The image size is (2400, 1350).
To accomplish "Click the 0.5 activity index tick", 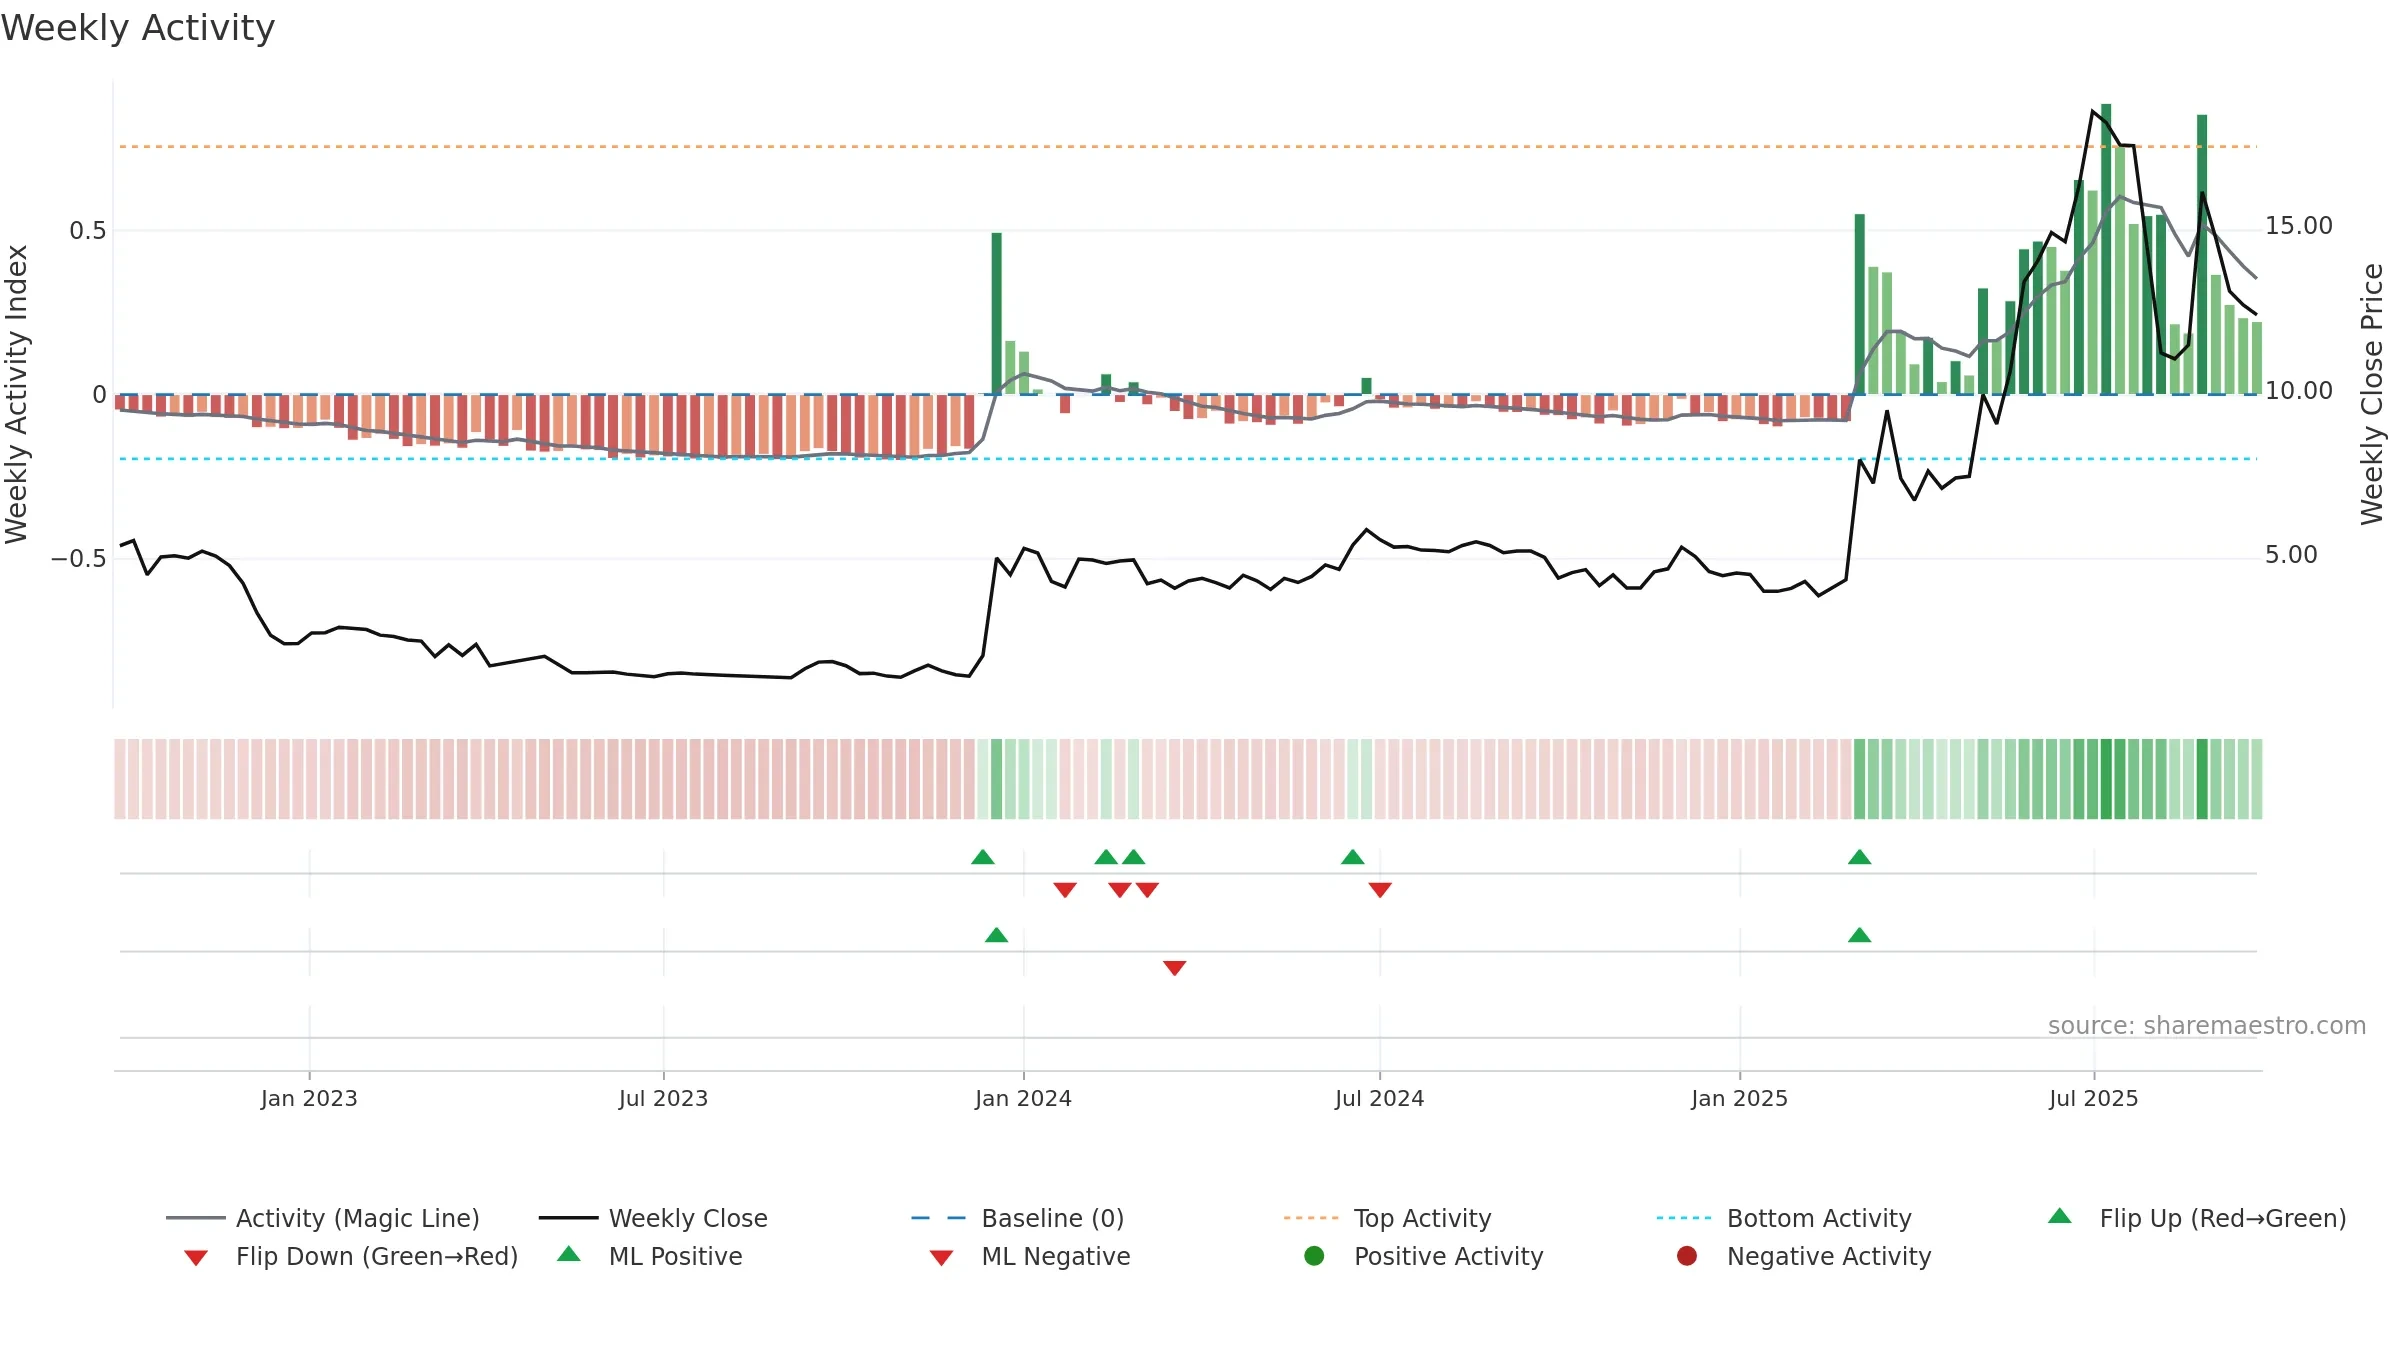I will coord(87,231).
